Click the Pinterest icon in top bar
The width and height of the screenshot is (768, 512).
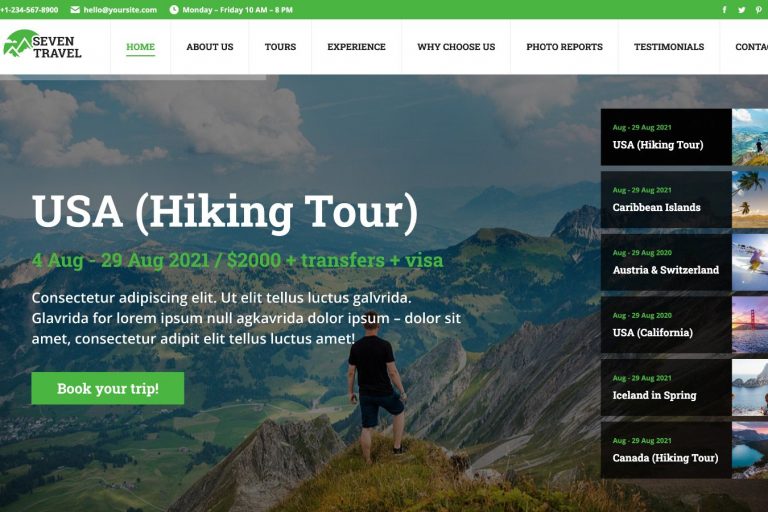[759, 10]
